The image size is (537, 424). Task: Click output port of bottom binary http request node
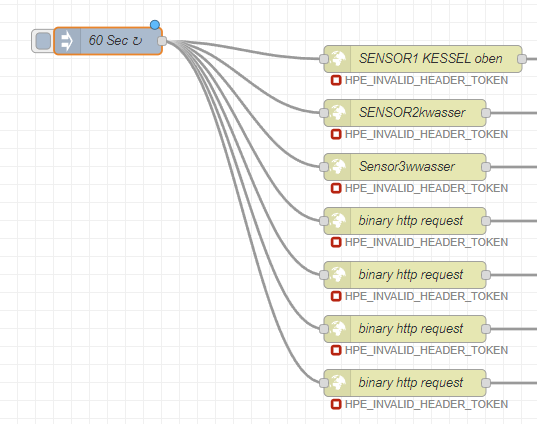[x=486, y=383]
